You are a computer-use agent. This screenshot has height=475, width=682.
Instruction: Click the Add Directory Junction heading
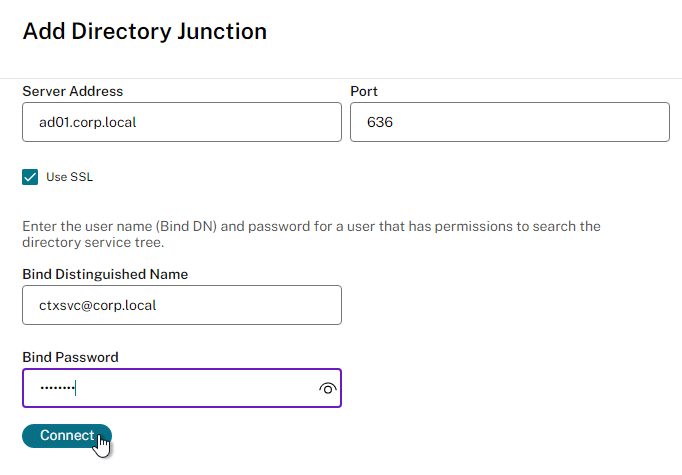[145, 31]
